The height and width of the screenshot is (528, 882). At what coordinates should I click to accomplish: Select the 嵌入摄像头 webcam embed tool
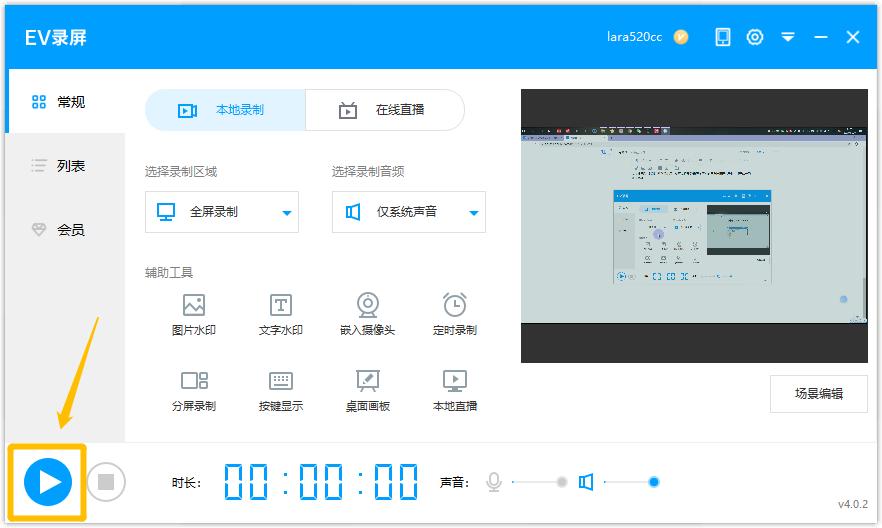point(368,314)
